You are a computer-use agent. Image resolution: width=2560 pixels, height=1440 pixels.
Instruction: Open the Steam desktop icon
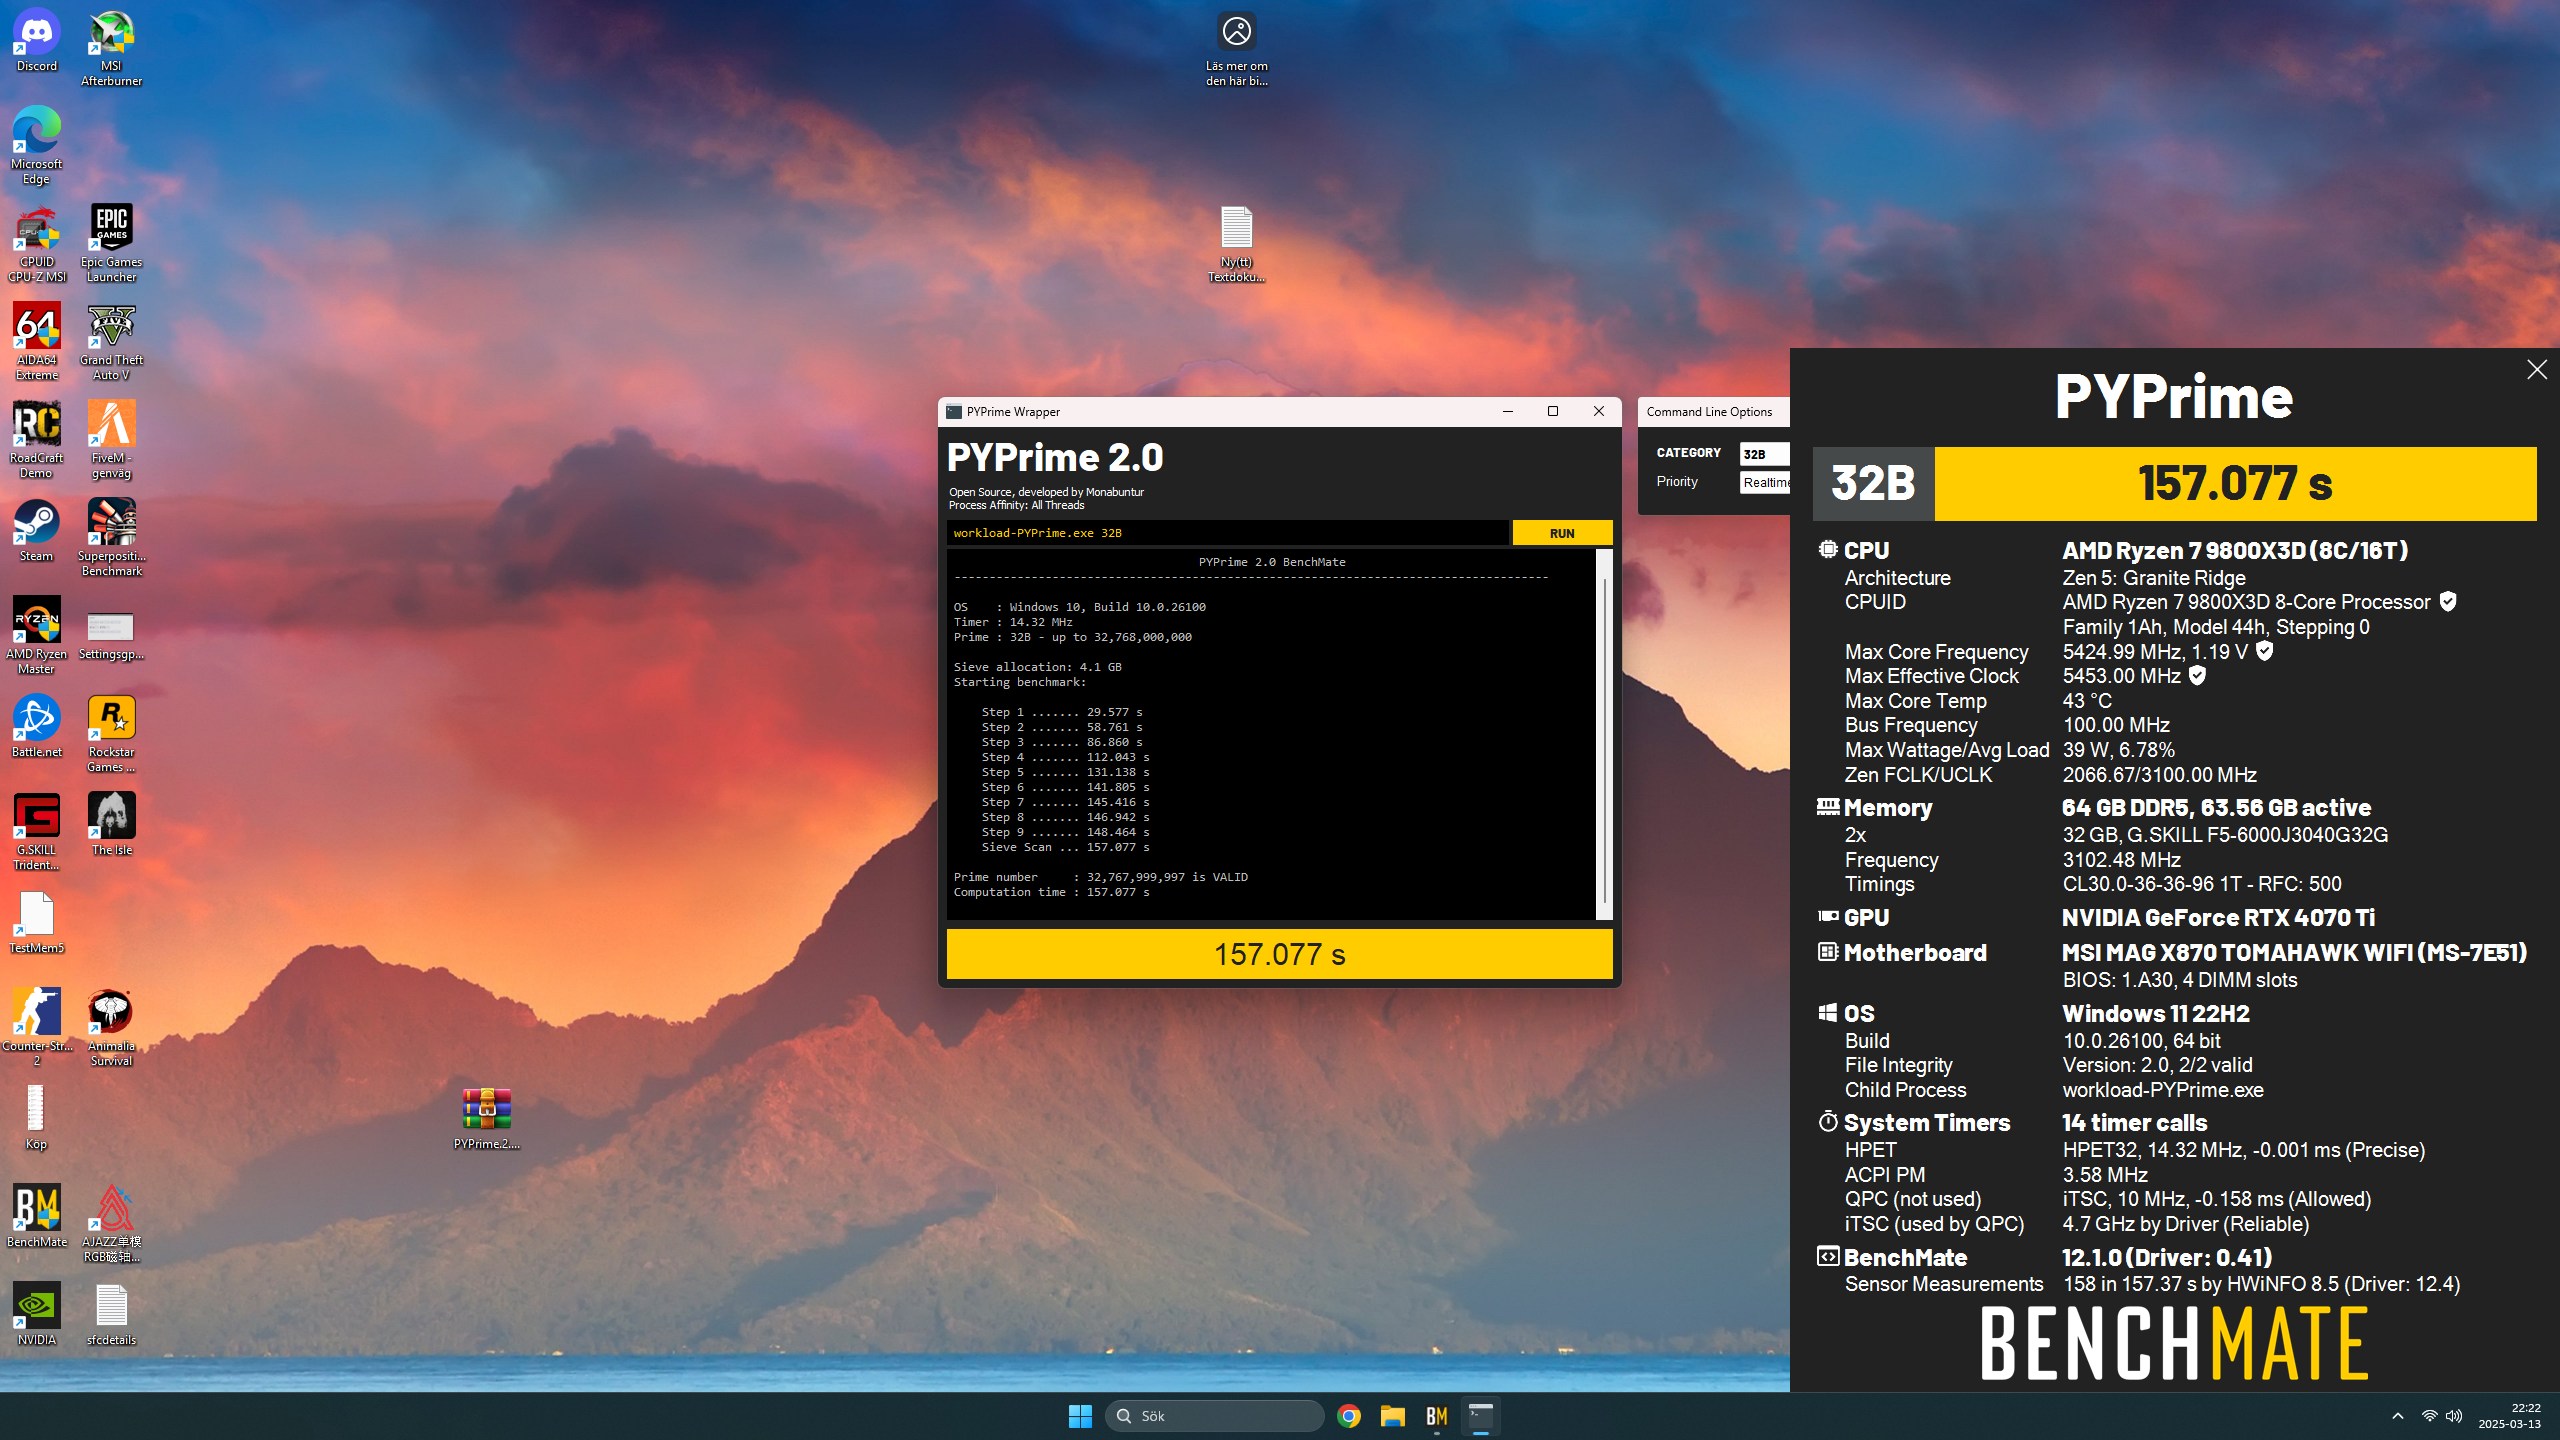click(x=37, y=532)
